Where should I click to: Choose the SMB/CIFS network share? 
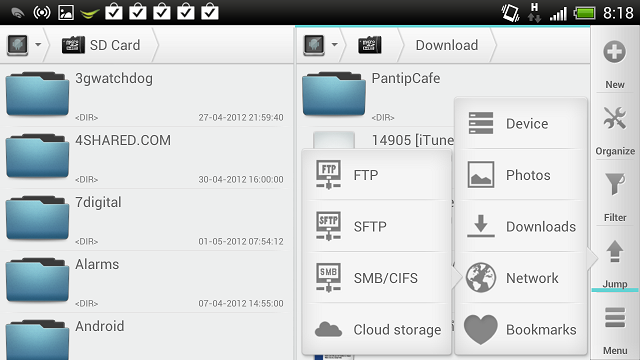pos(376,278)
